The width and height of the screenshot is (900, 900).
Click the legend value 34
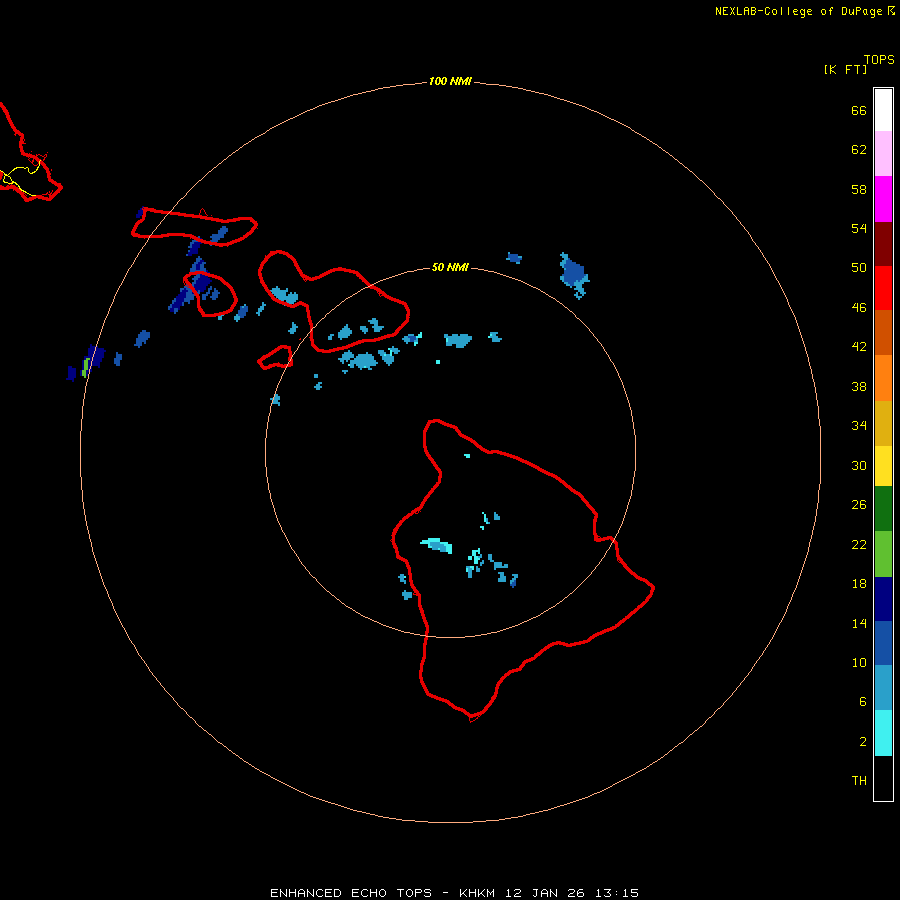coord(859,426)
